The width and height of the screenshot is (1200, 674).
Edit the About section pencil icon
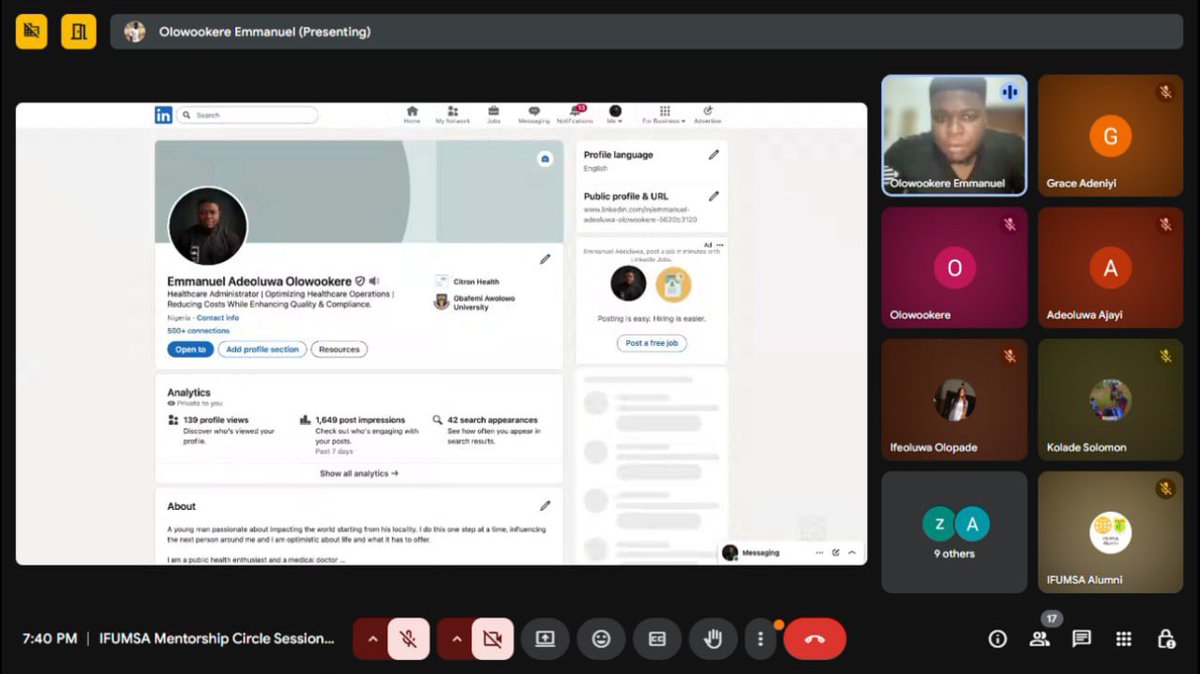(x=545, y=506)
